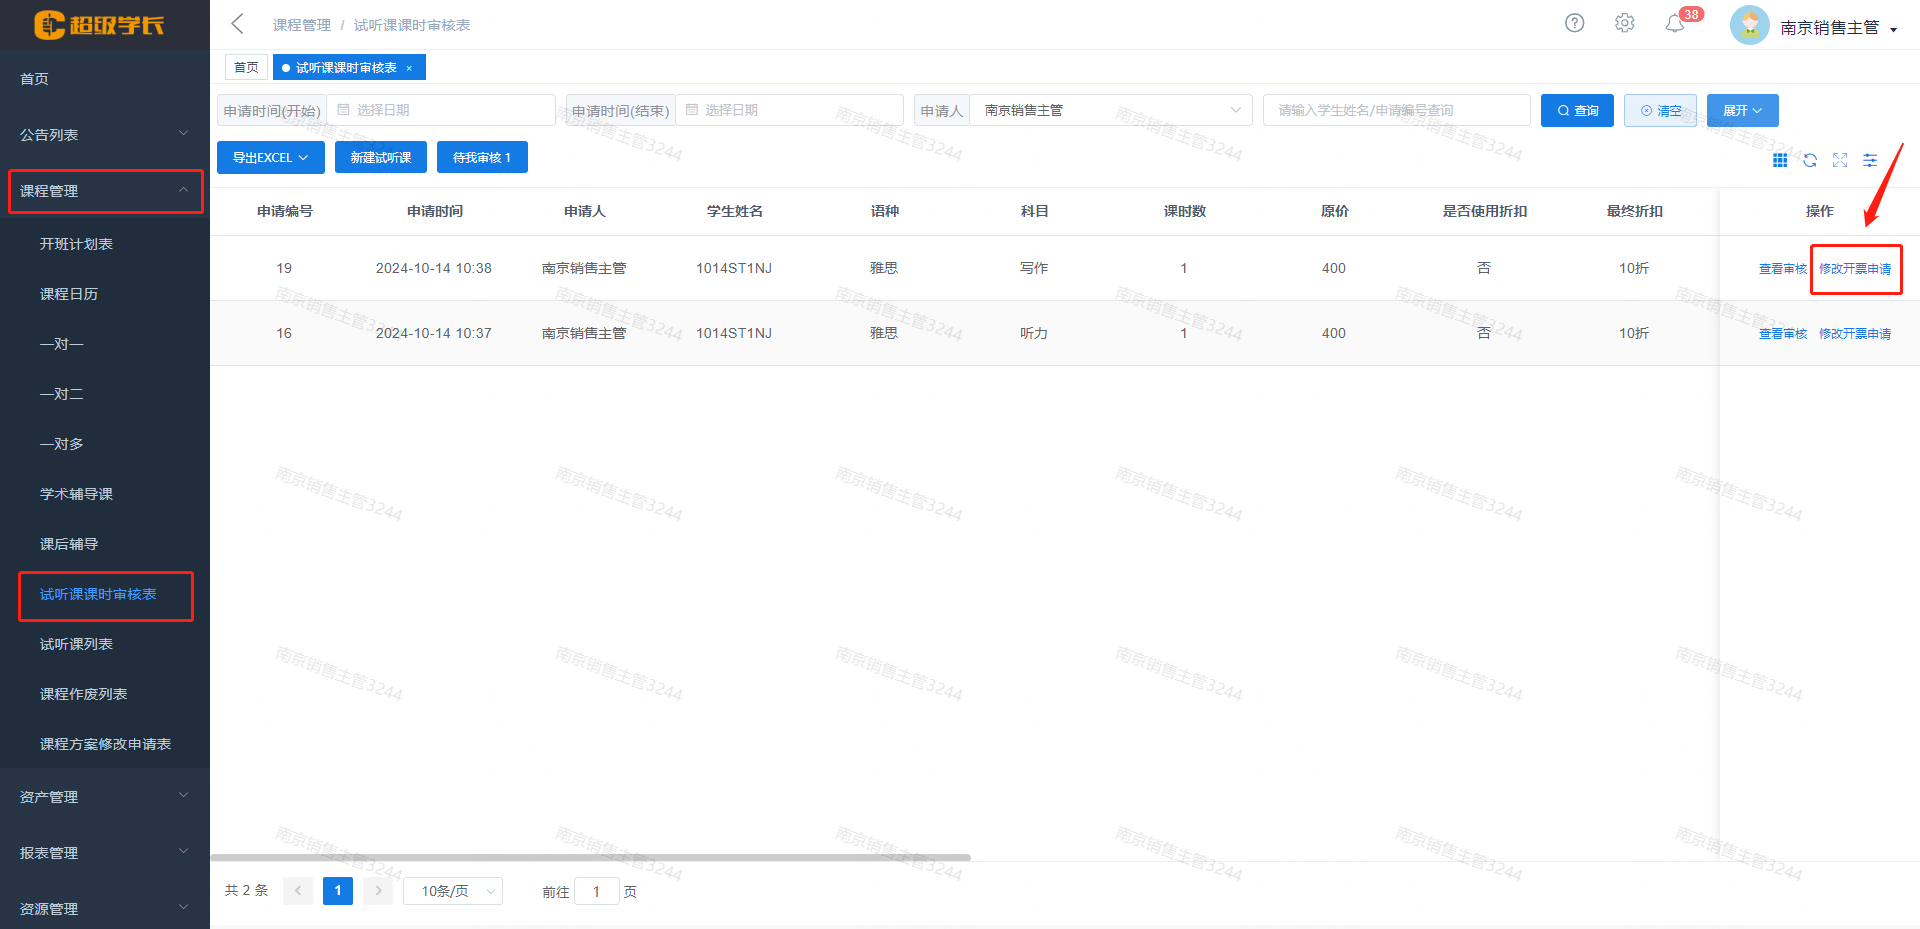Open the settings gear icon
The height and width of the screenshot is (929, 1920).
[1624, 23]
